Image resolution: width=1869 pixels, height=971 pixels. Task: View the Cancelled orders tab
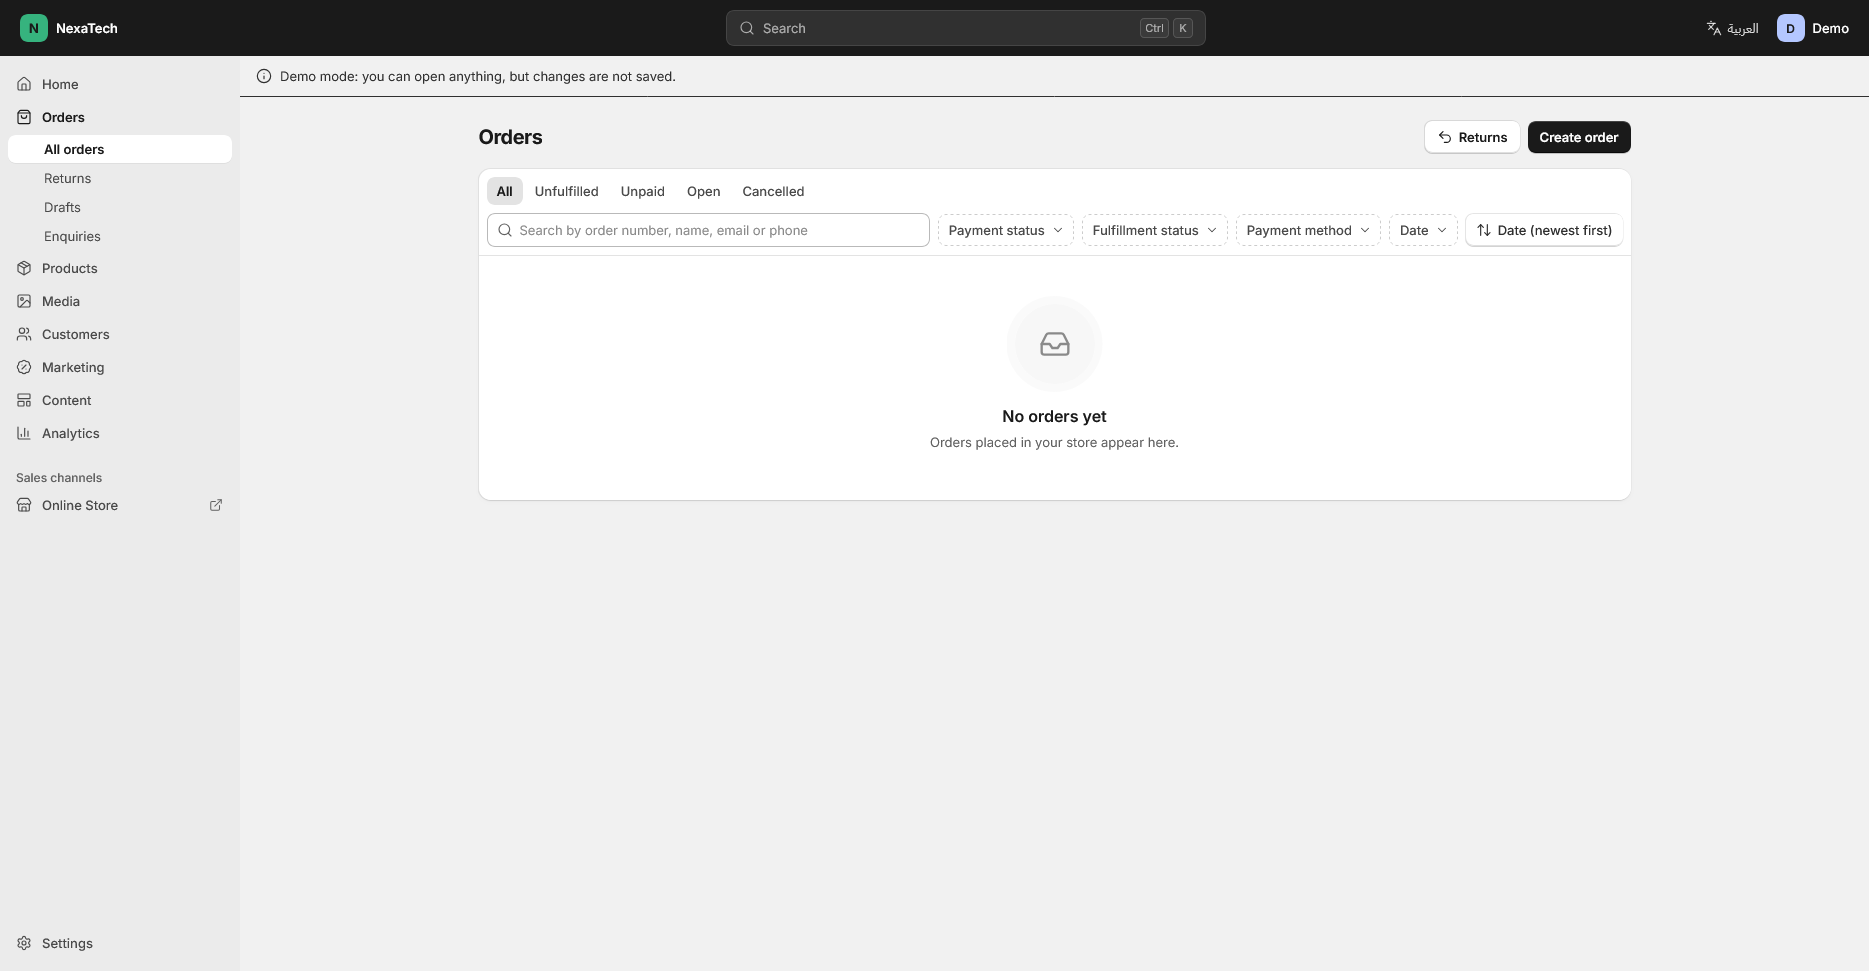pos(773,191)
